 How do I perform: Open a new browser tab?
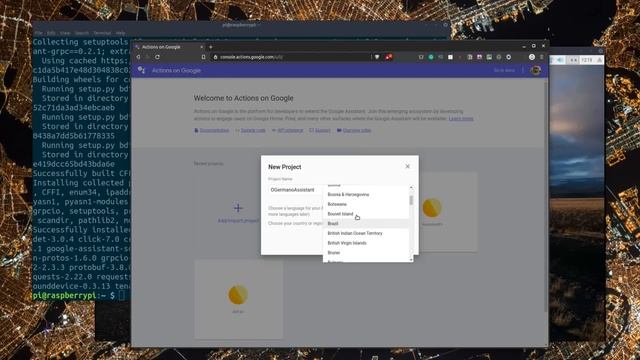tap(211, 47)
